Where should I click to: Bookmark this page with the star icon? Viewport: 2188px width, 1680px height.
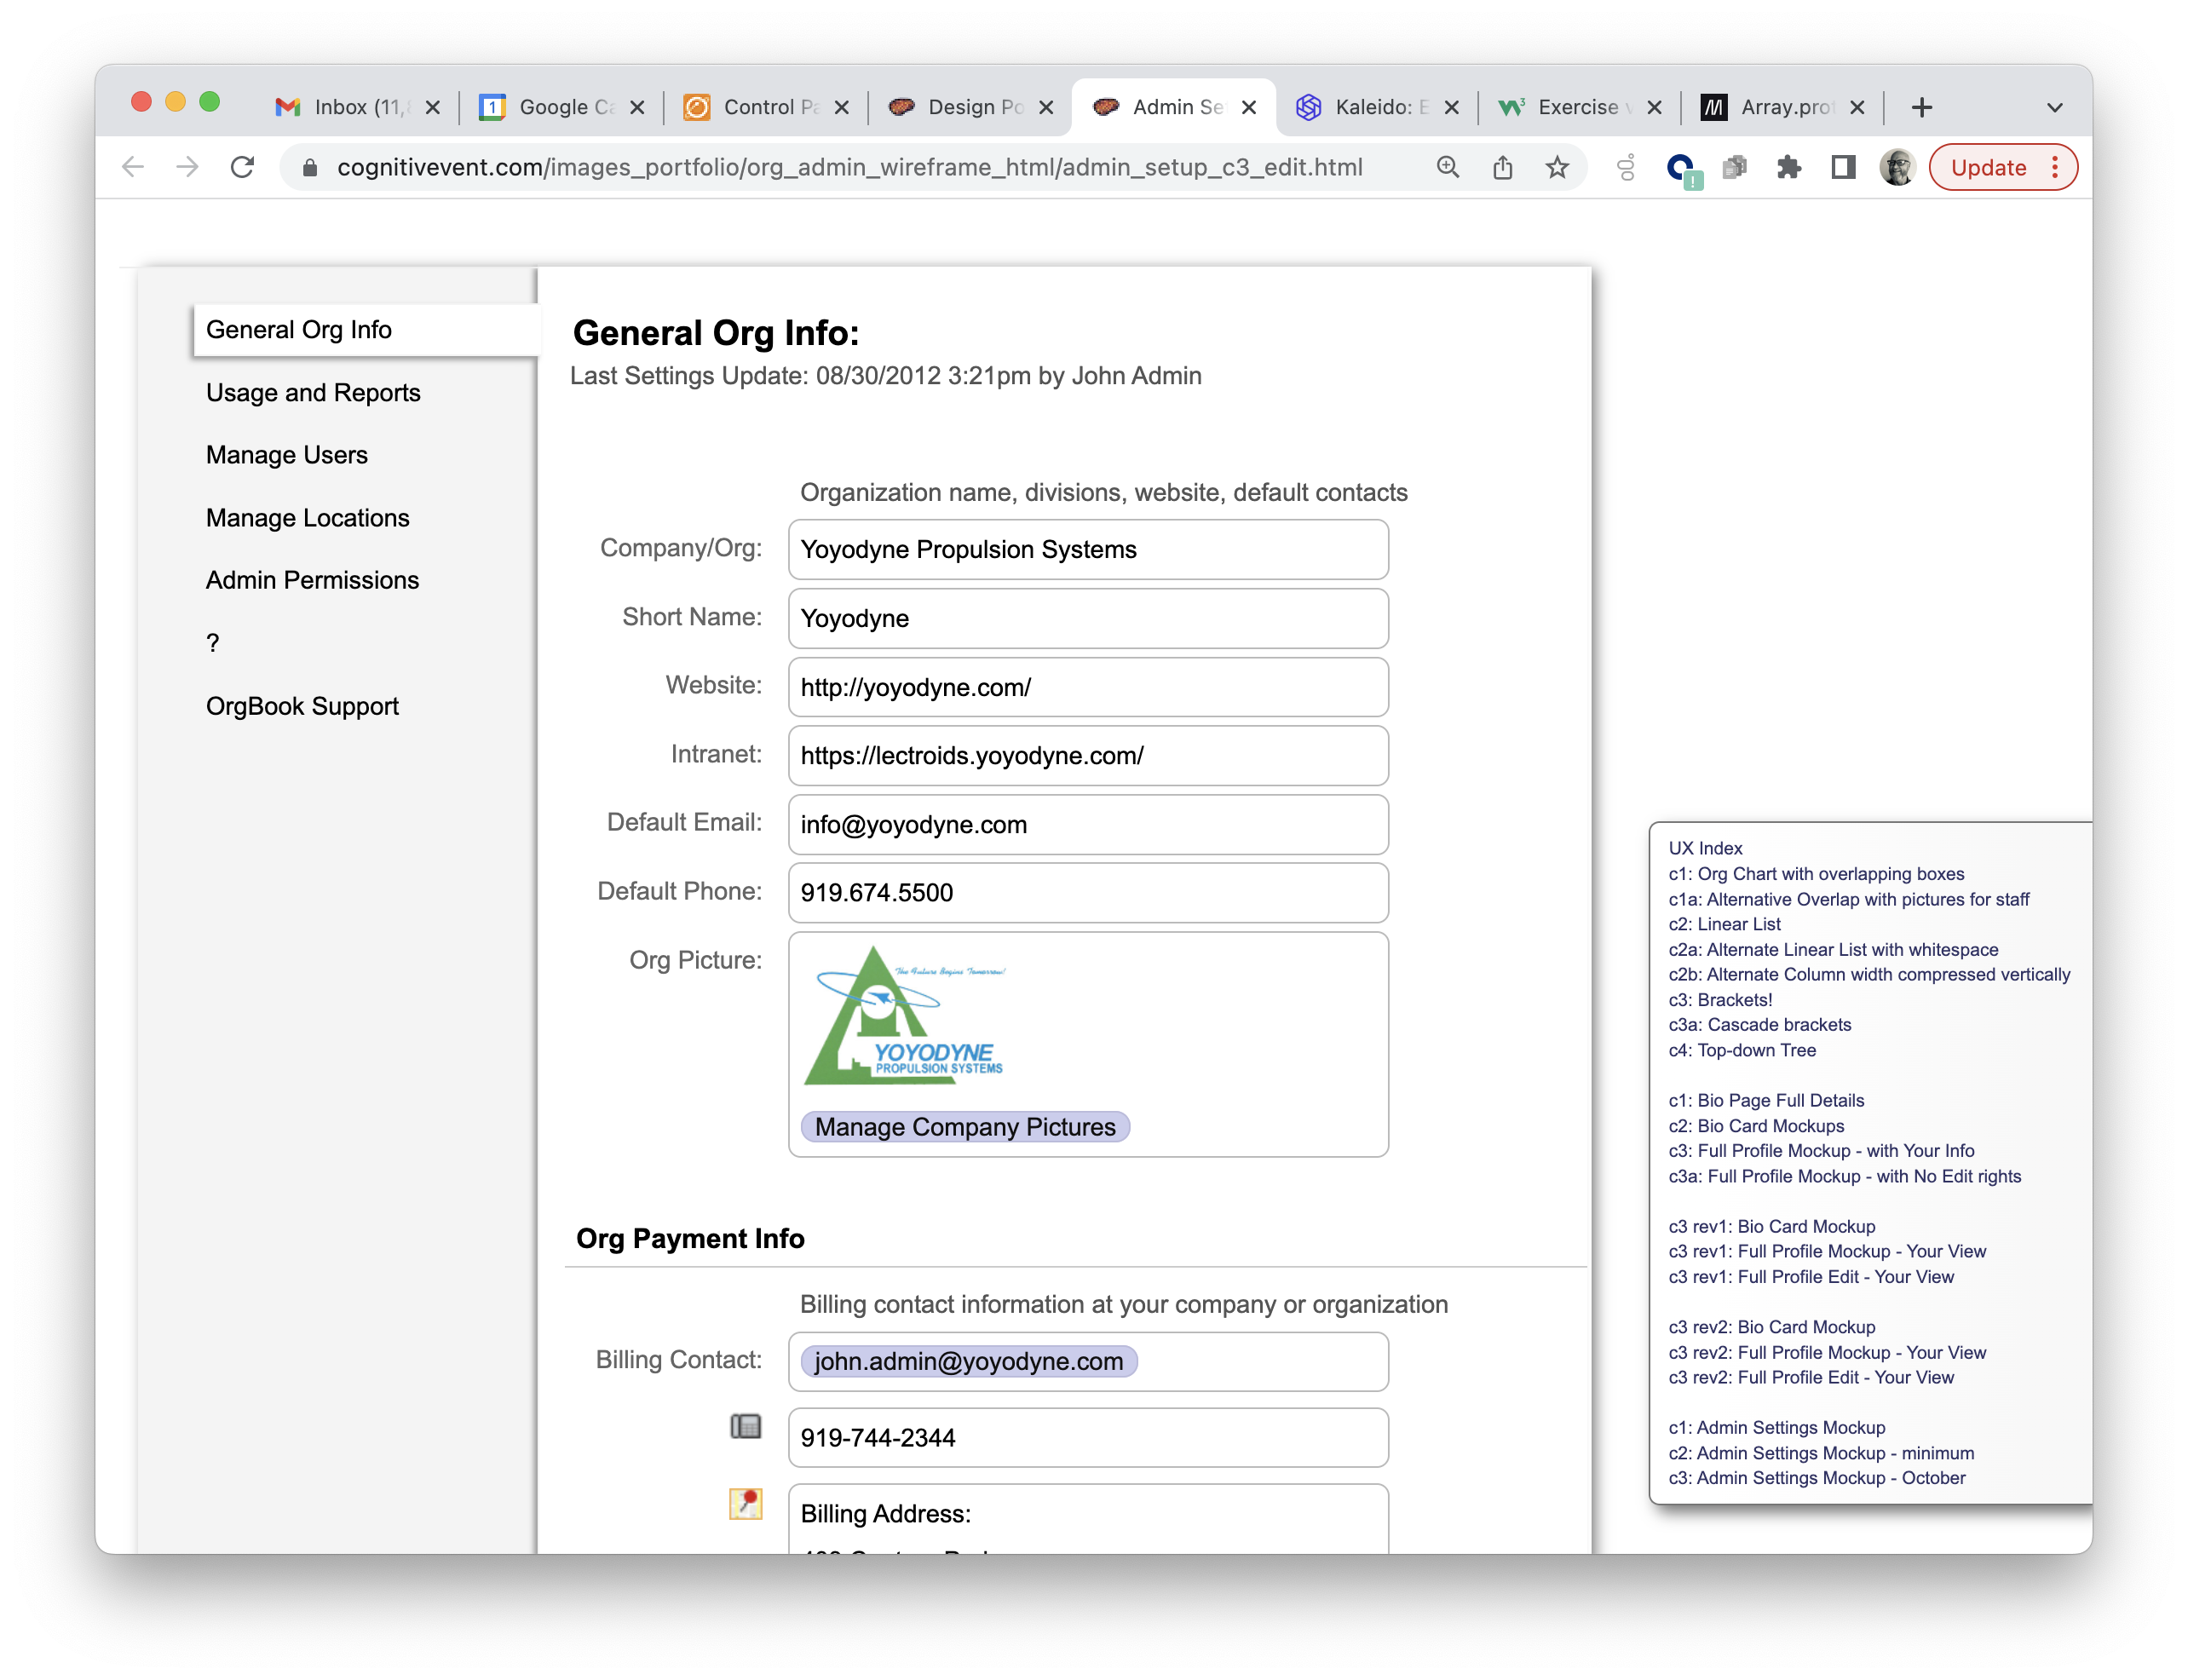tap(1557, 167)
